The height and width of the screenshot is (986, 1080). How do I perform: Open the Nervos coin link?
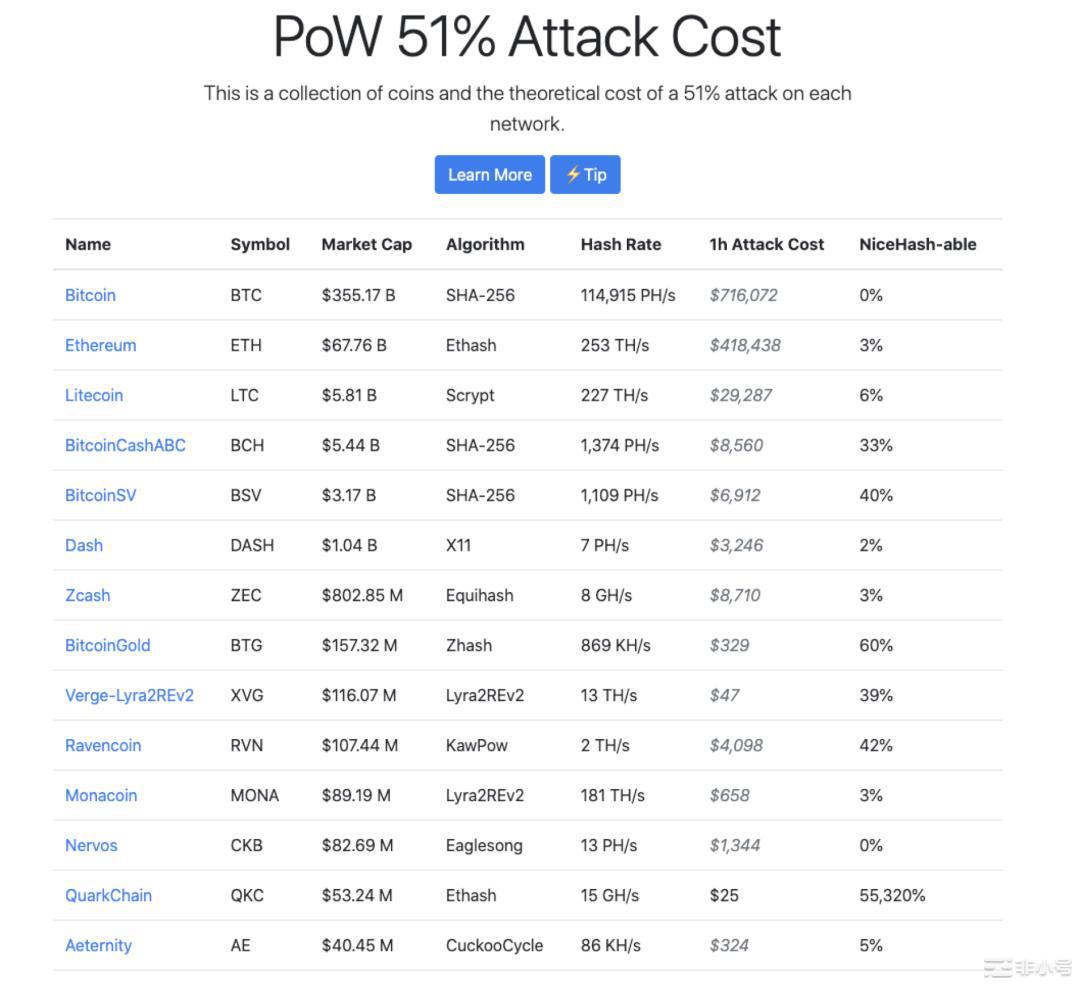[91, 845]
